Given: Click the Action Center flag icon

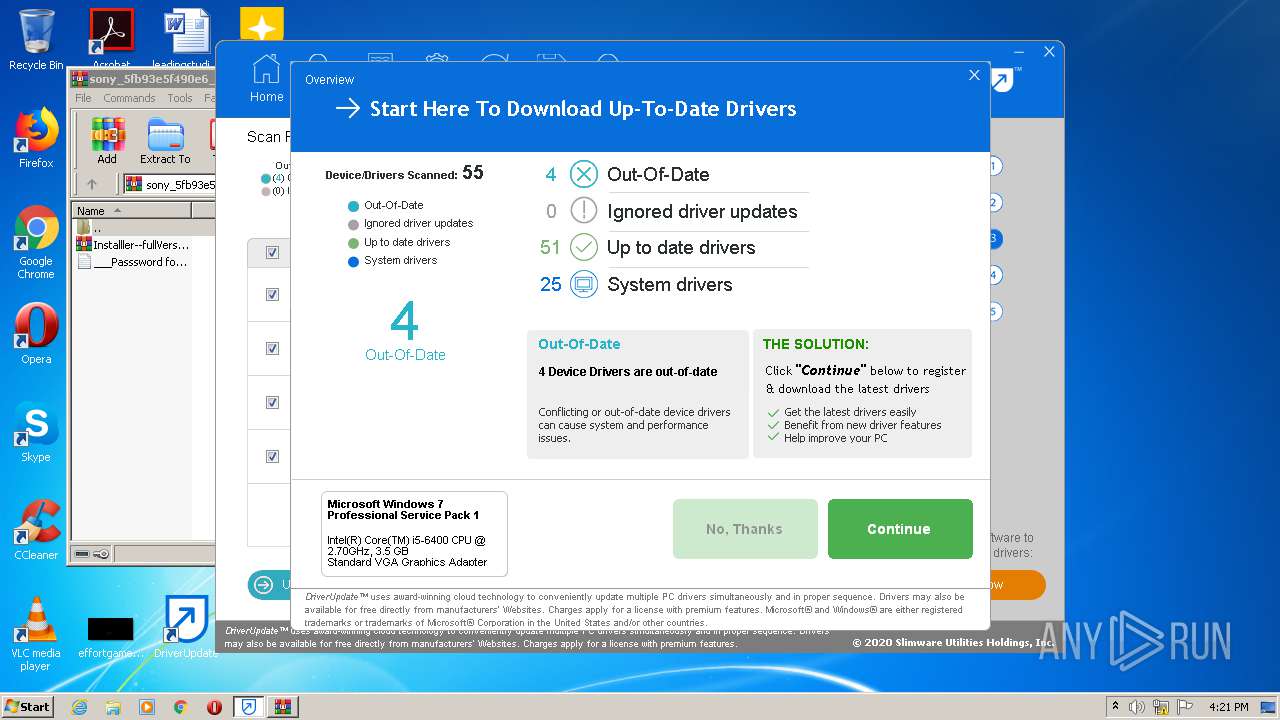Looking at the screenshot, I should (1184, 706).
